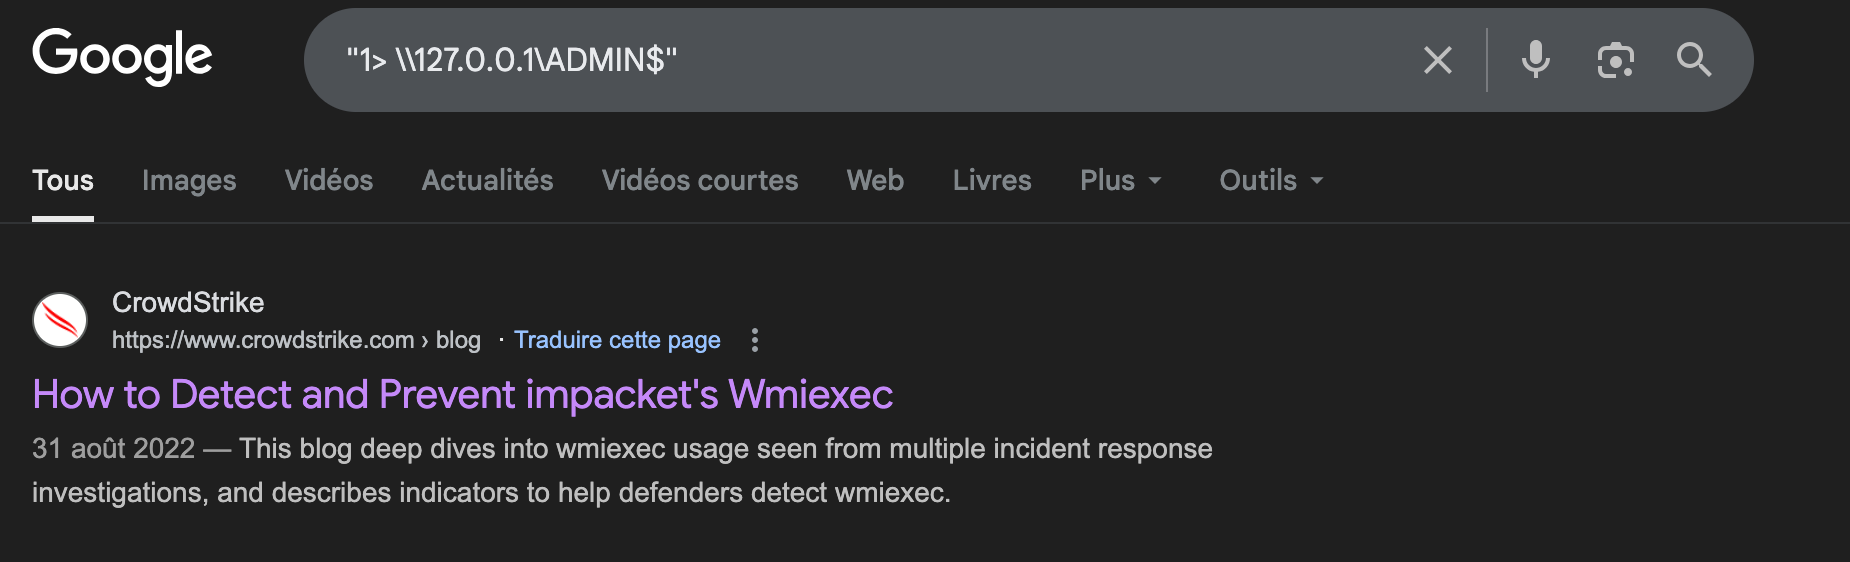The height and width of the screenshot is (562, 1850).
Task: Click Traduire cette page link
Action: [617, 340]
